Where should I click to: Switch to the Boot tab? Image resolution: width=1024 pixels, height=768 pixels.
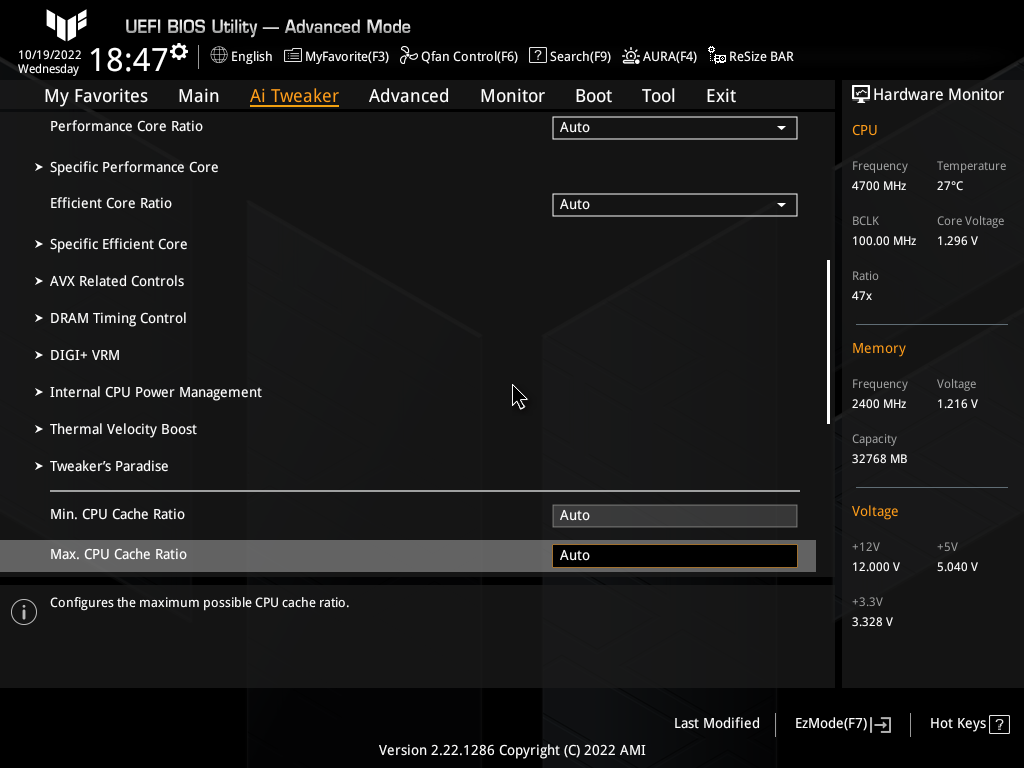(x=593, y=95)
